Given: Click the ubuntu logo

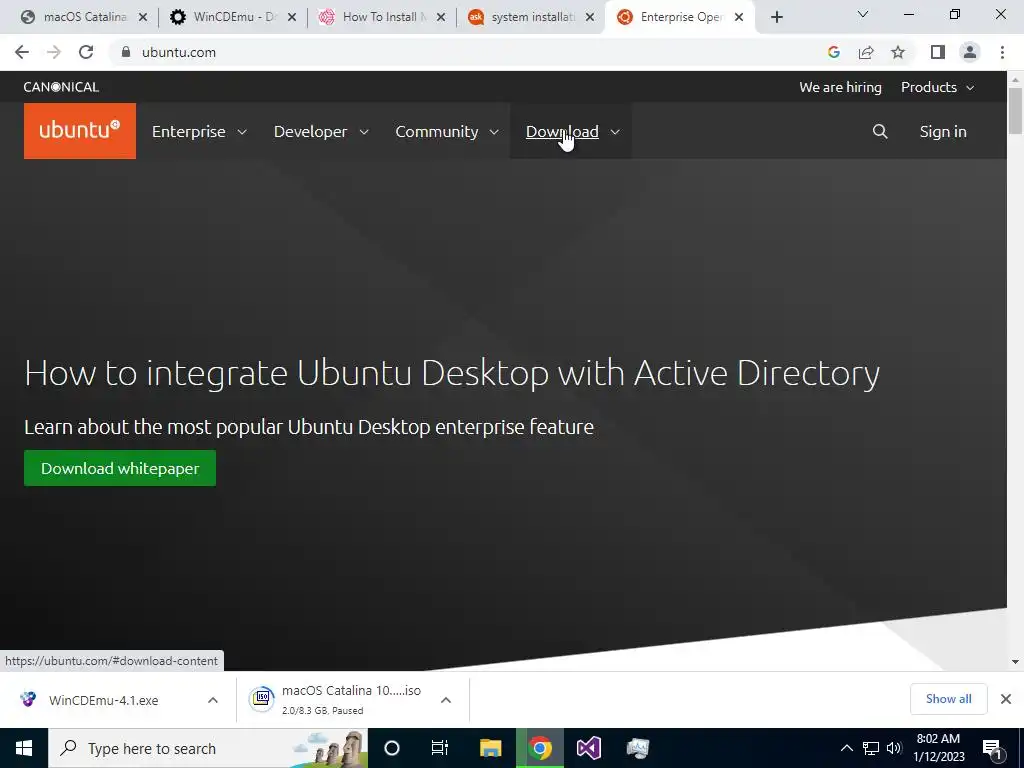Looking at the screenshot, I should click(x=80, y=131).
